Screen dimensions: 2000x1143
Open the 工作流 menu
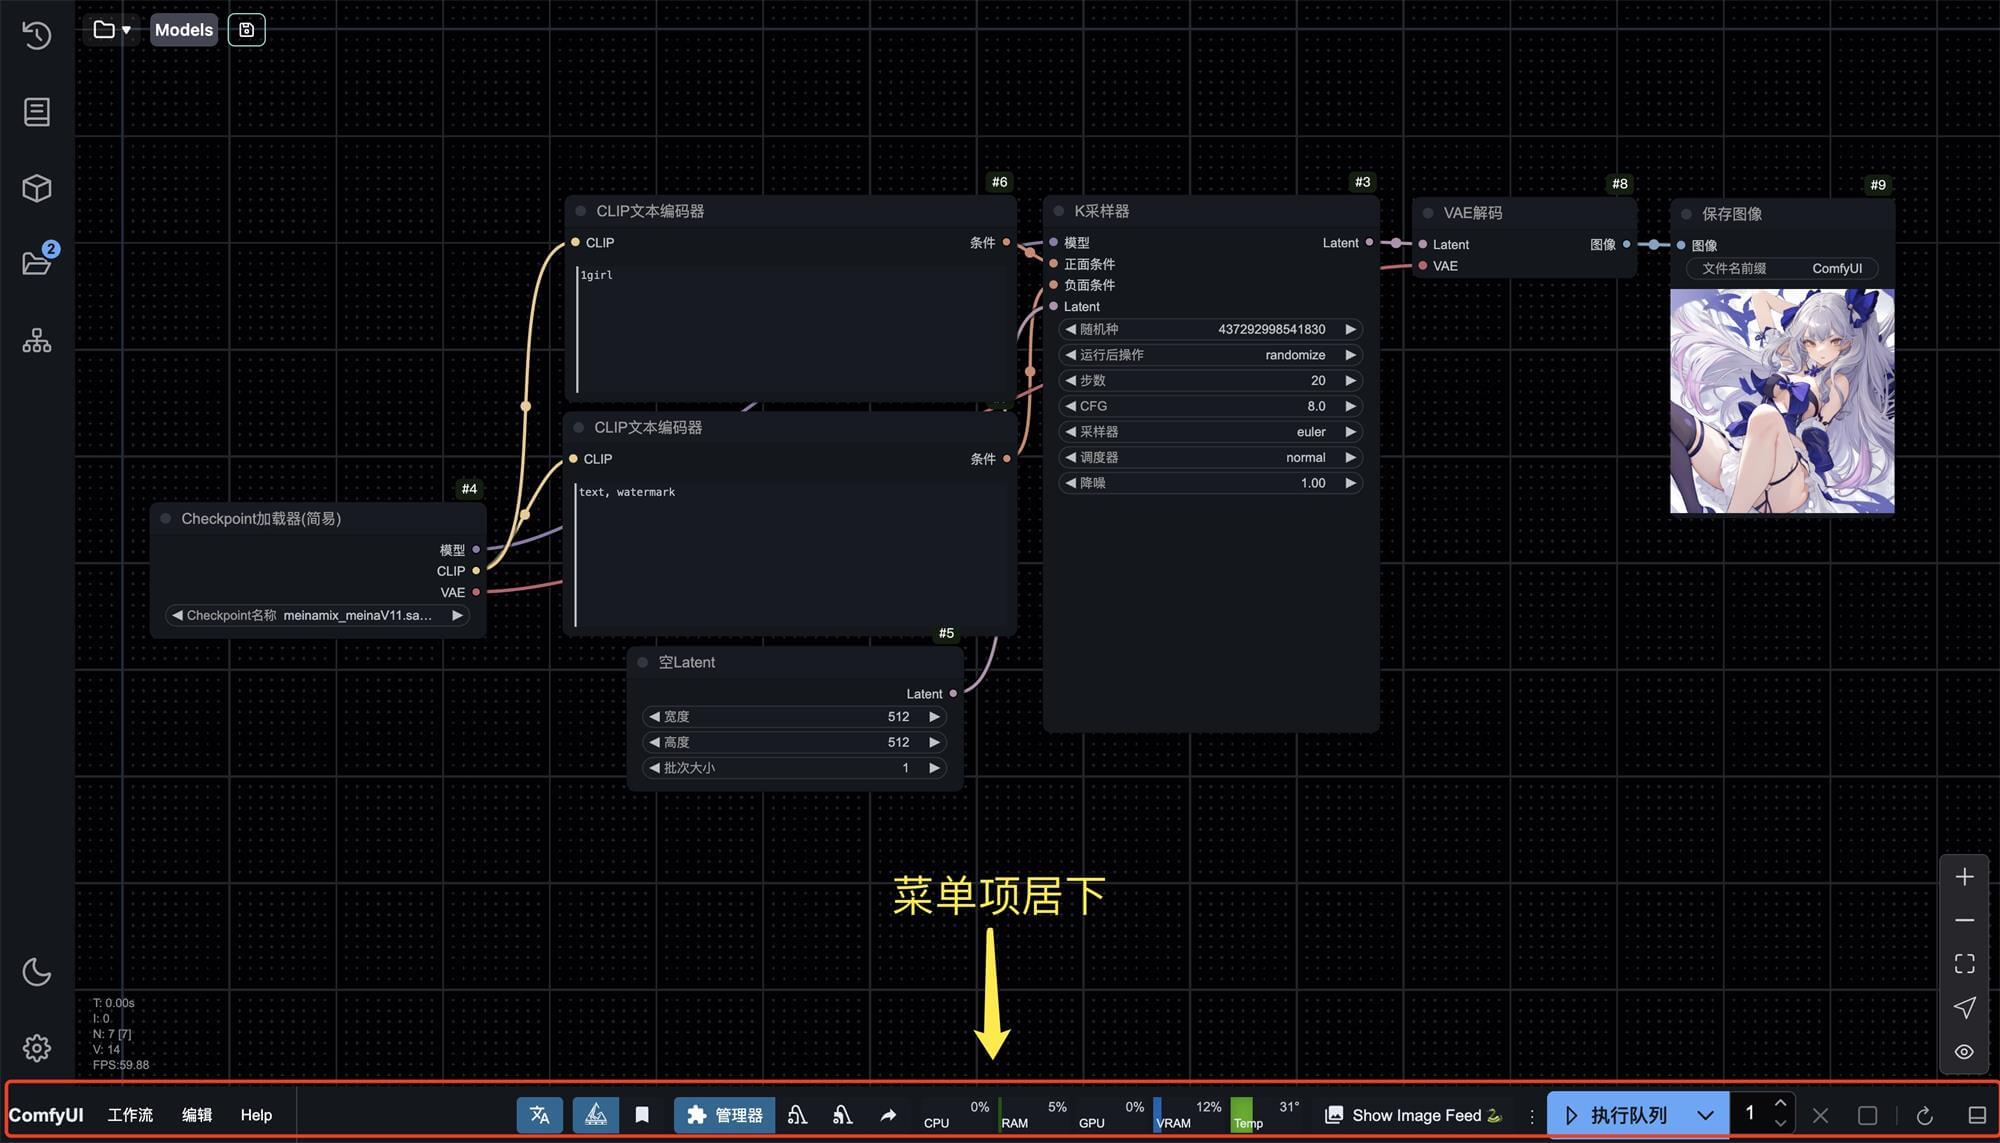[x=130, y=1115]
